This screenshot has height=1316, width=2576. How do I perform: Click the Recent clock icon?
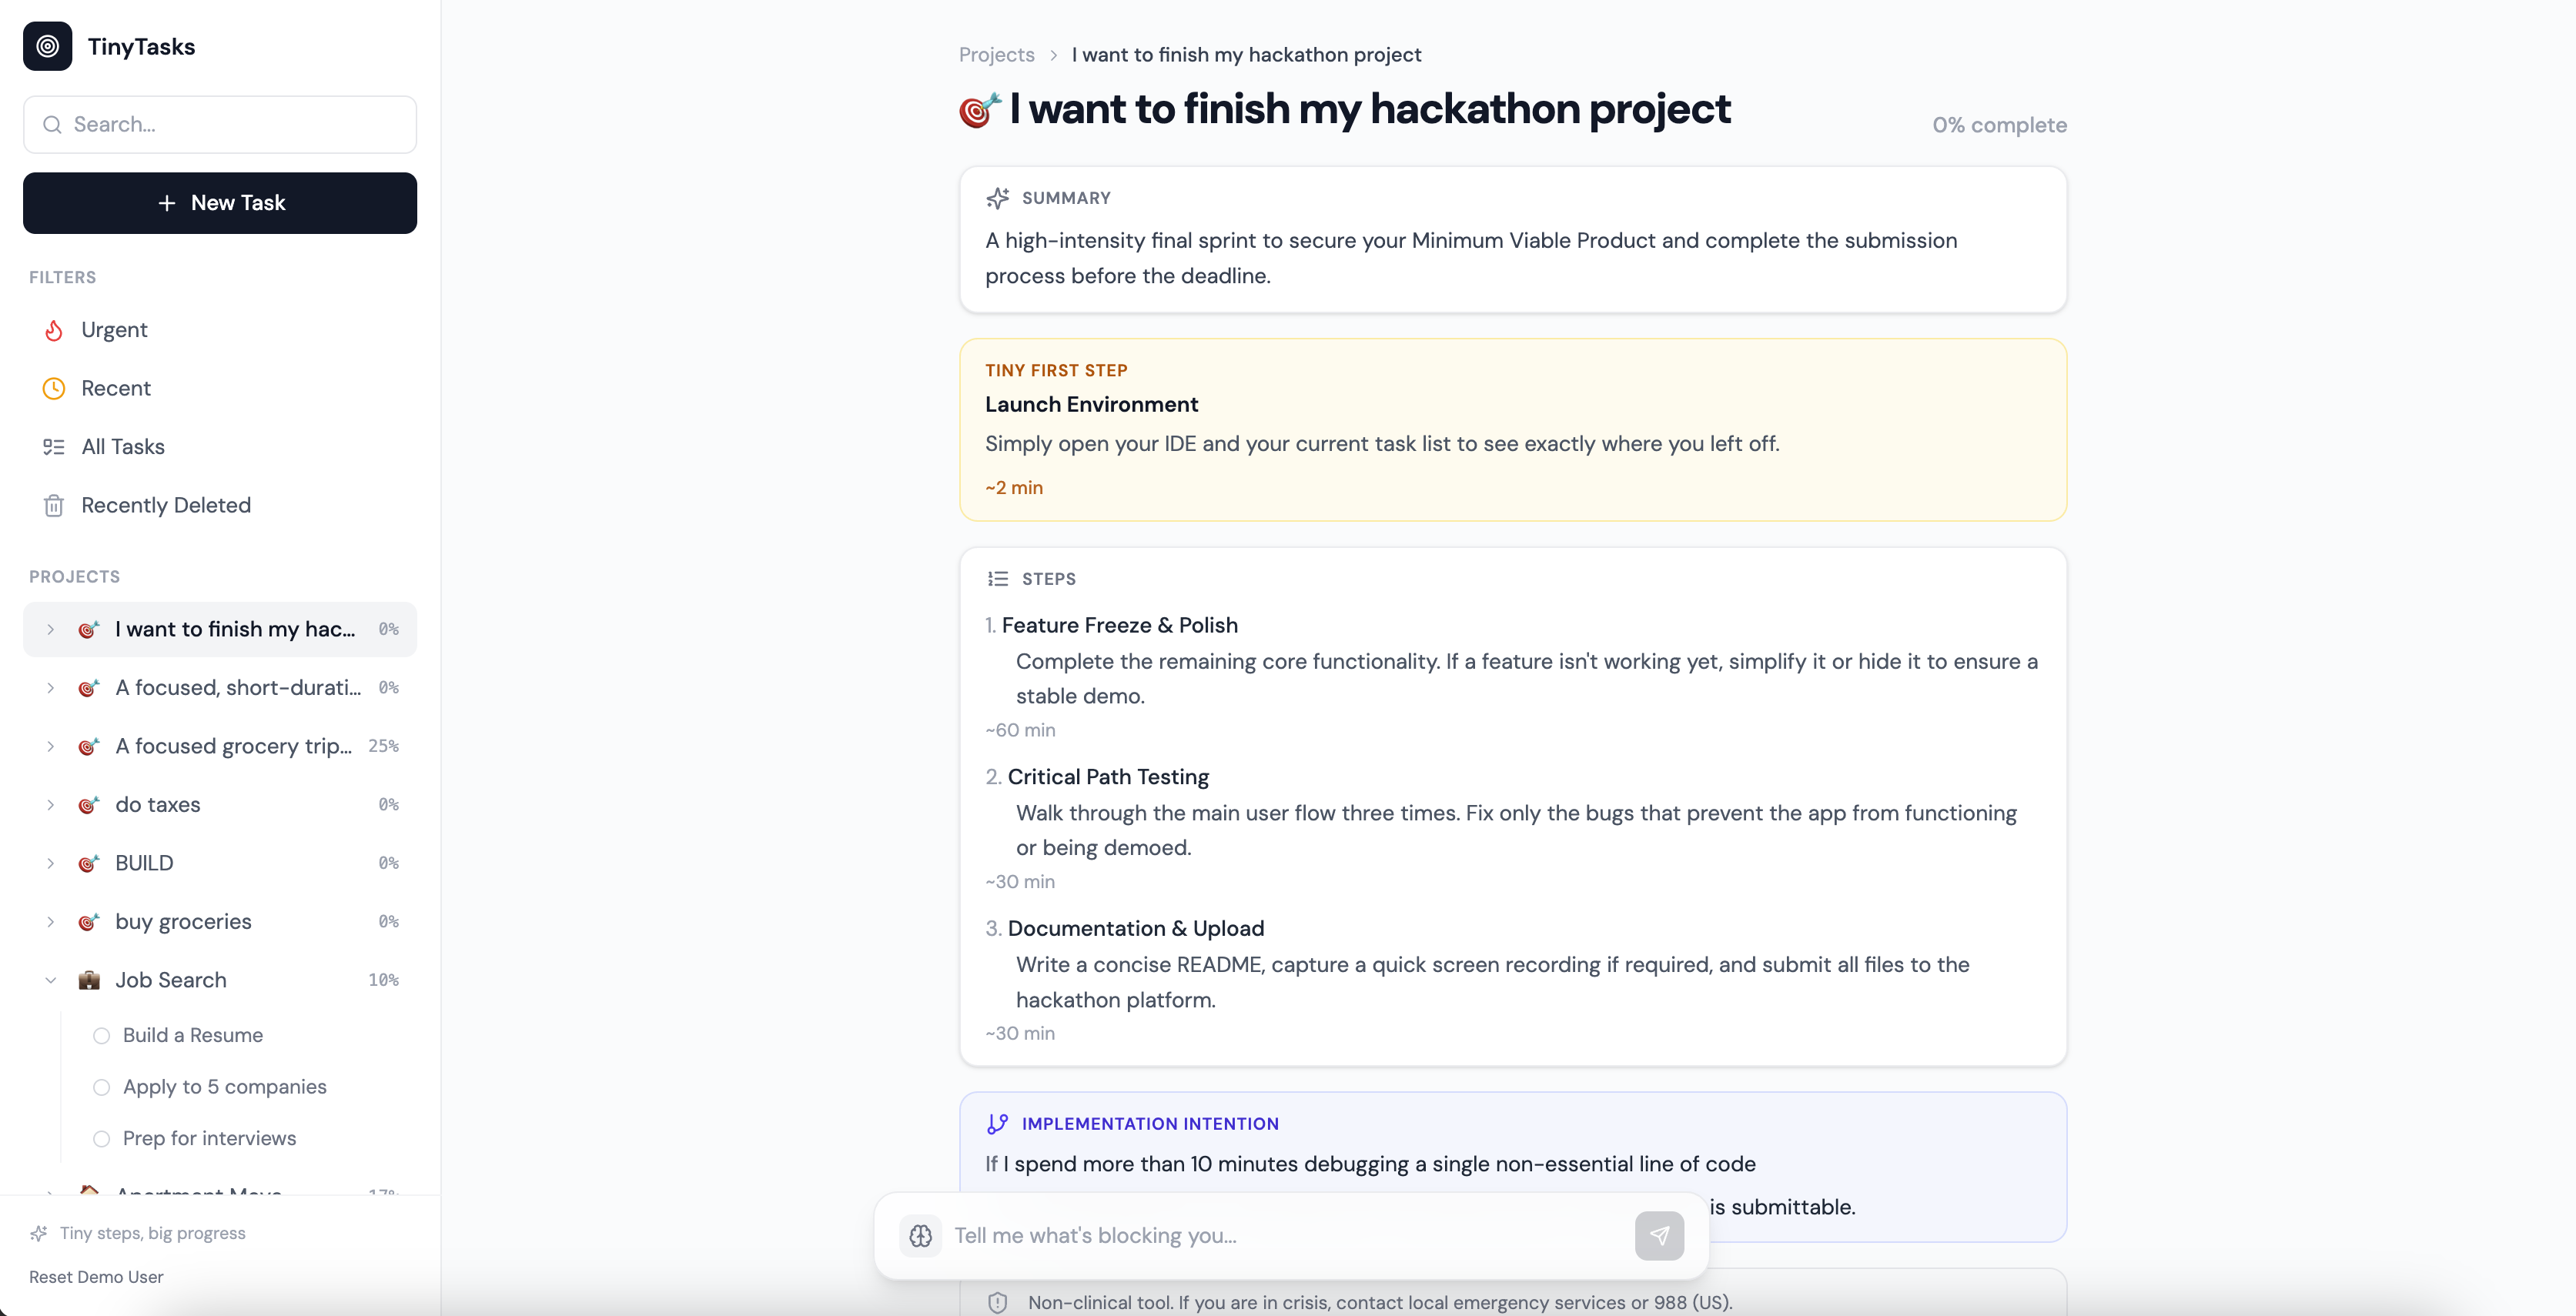pyautogui.click(x=54, y=388)
